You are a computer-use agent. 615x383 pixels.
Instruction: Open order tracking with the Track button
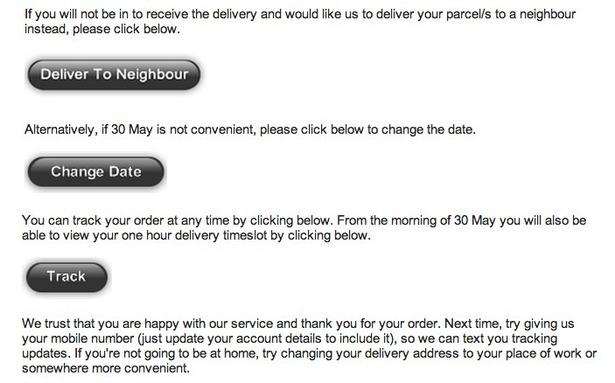pos(66,277)
